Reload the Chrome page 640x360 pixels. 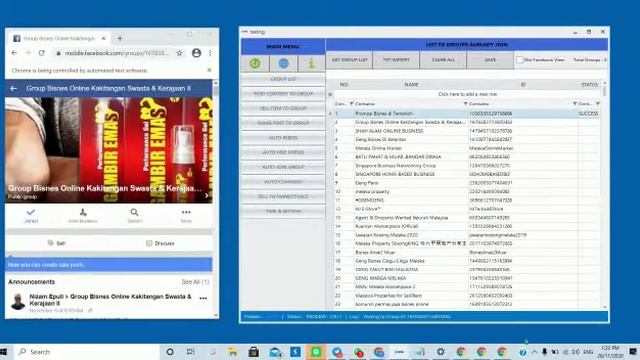(x=42, y=53)
